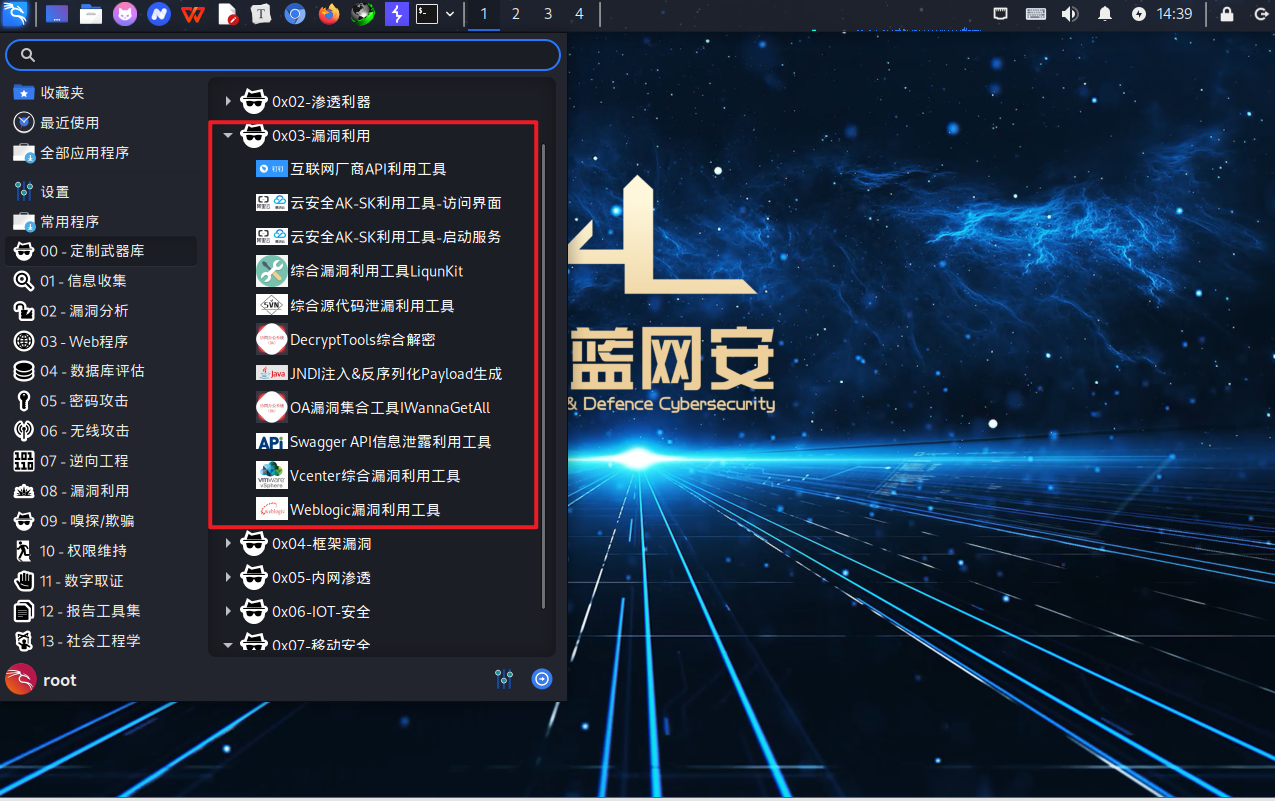Launch the file manager from panel
1275x801 pixels.
coord(91,14)
